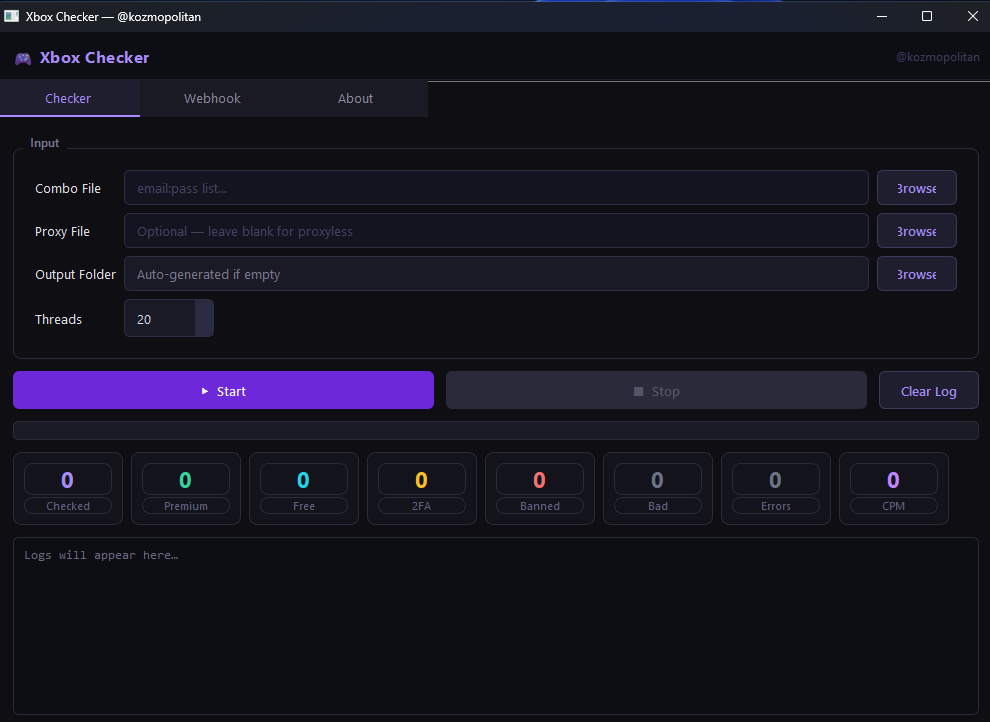Click the 2FA counter card
The image size is (990, 722).
point(422,488)
